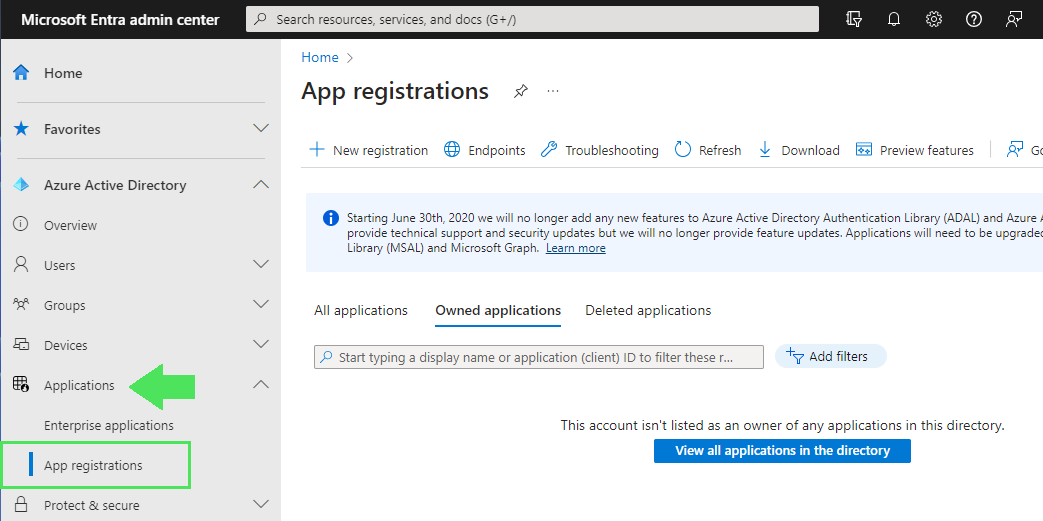
Task: Switch to All applications tab
Action: click(x=361, y=311)
